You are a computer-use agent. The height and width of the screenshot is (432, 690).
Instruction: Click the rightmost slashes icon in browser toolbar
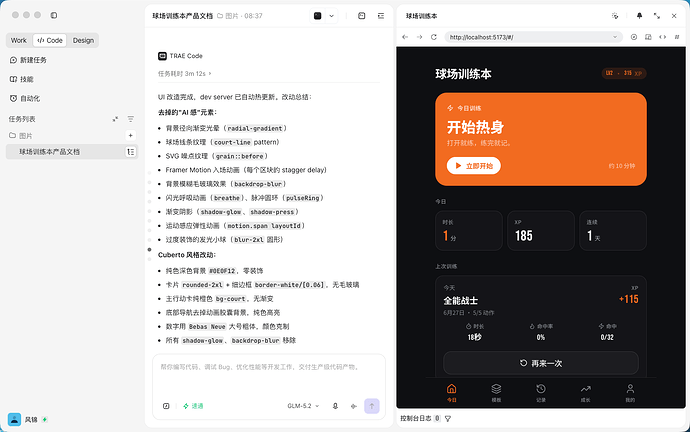point(677,37)
